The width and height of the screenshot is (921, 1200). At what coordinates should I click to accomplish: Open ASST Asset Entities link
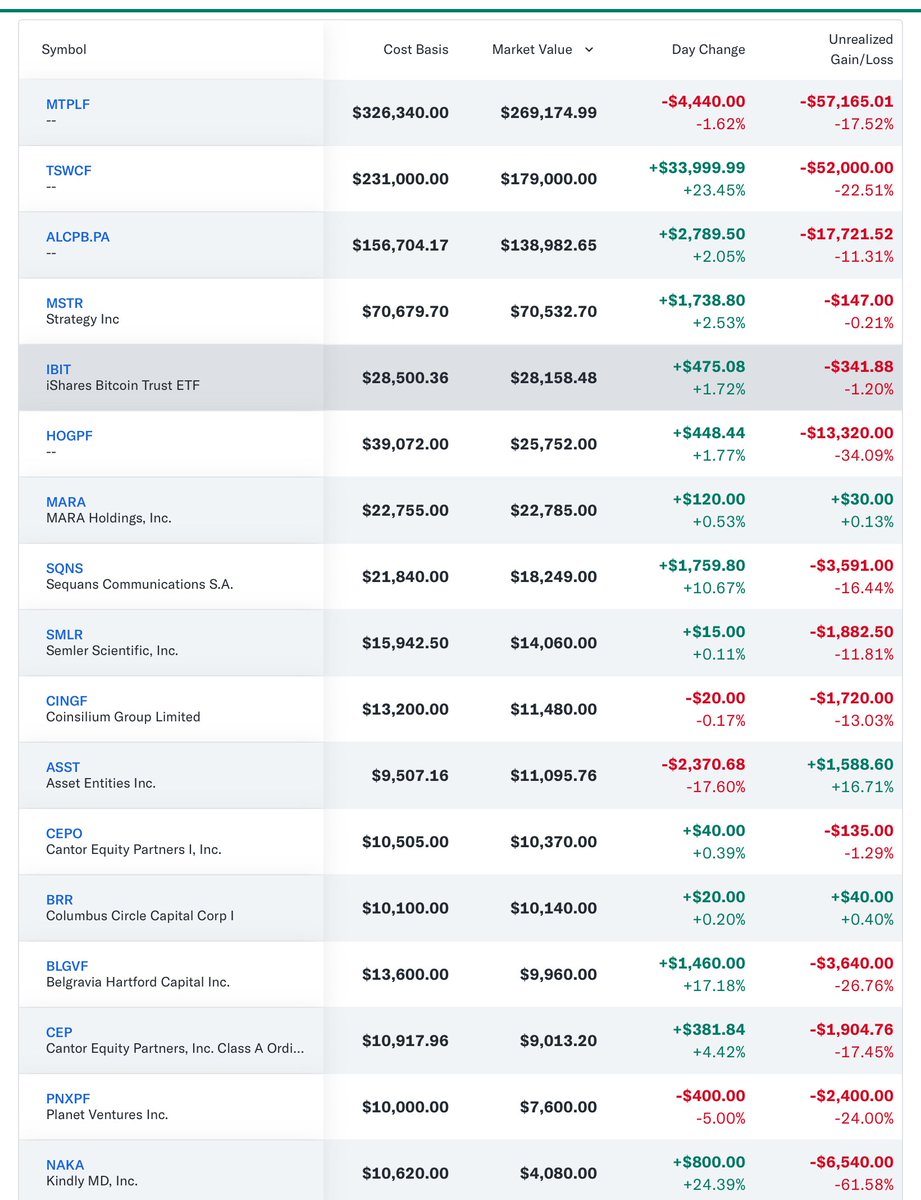pyautogui.click(x=63, y=766)
